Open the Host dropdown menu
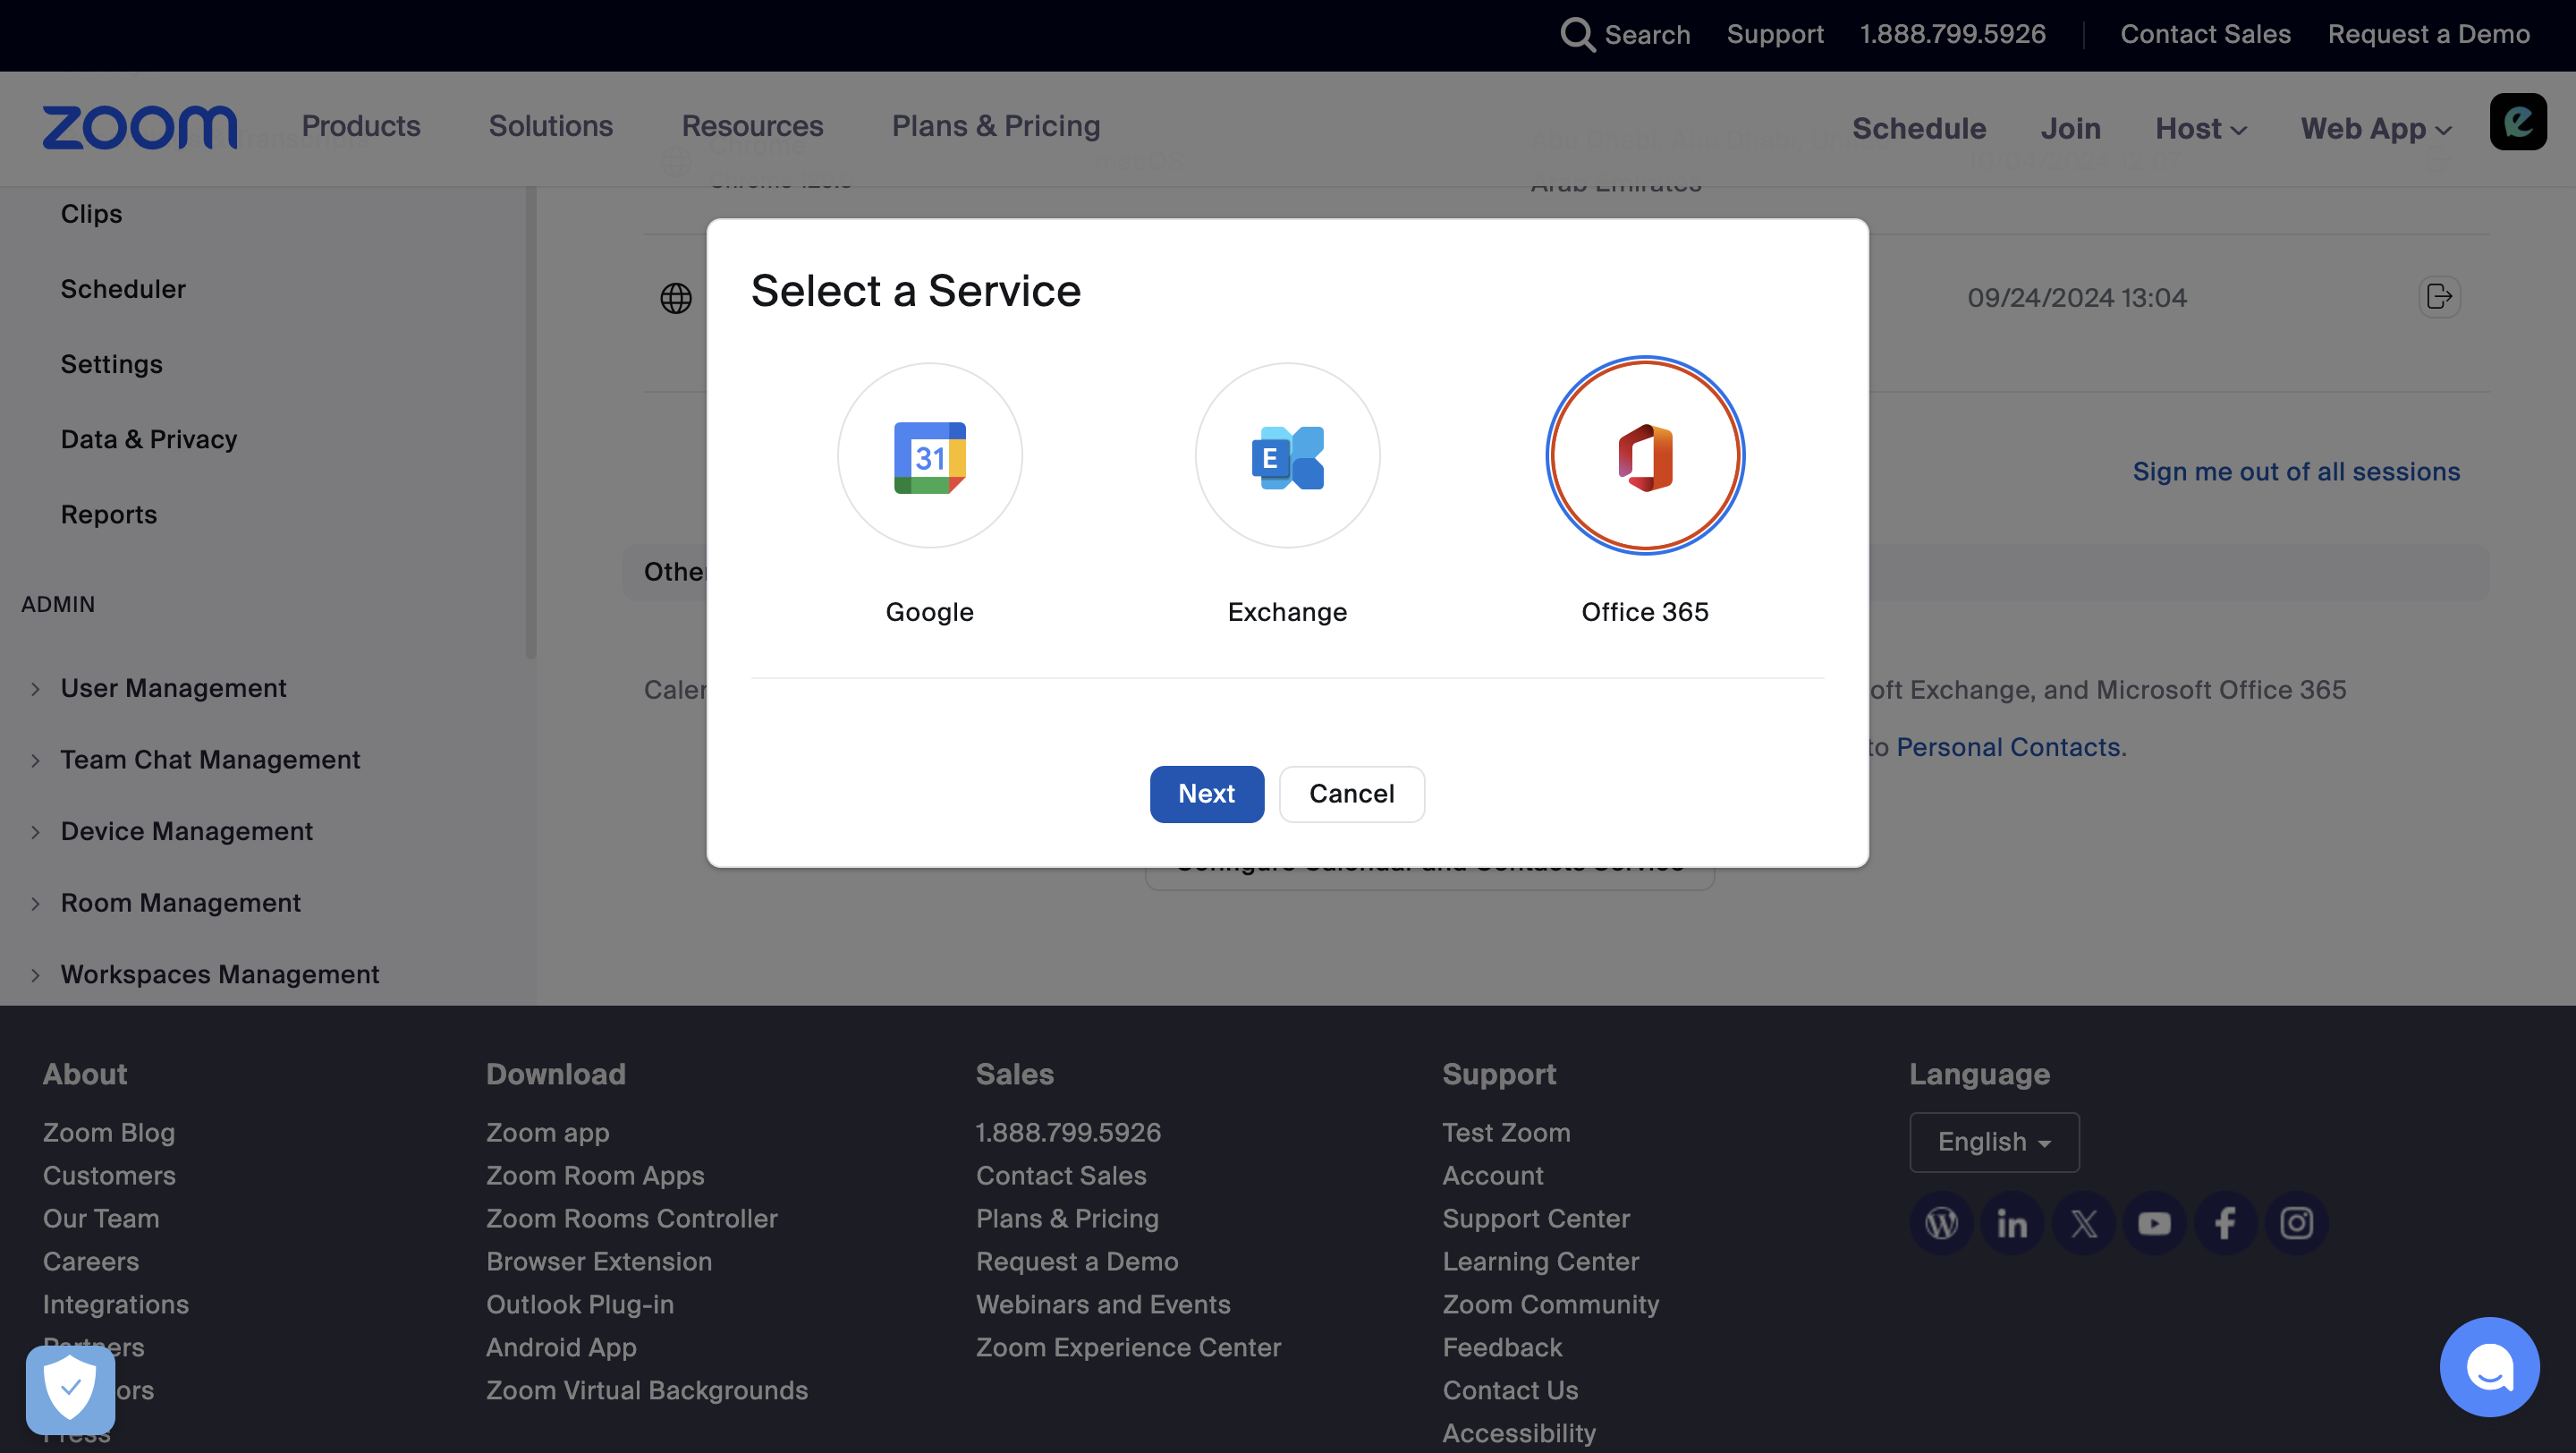The image size is (2576, 1453). click(2200, 128)
